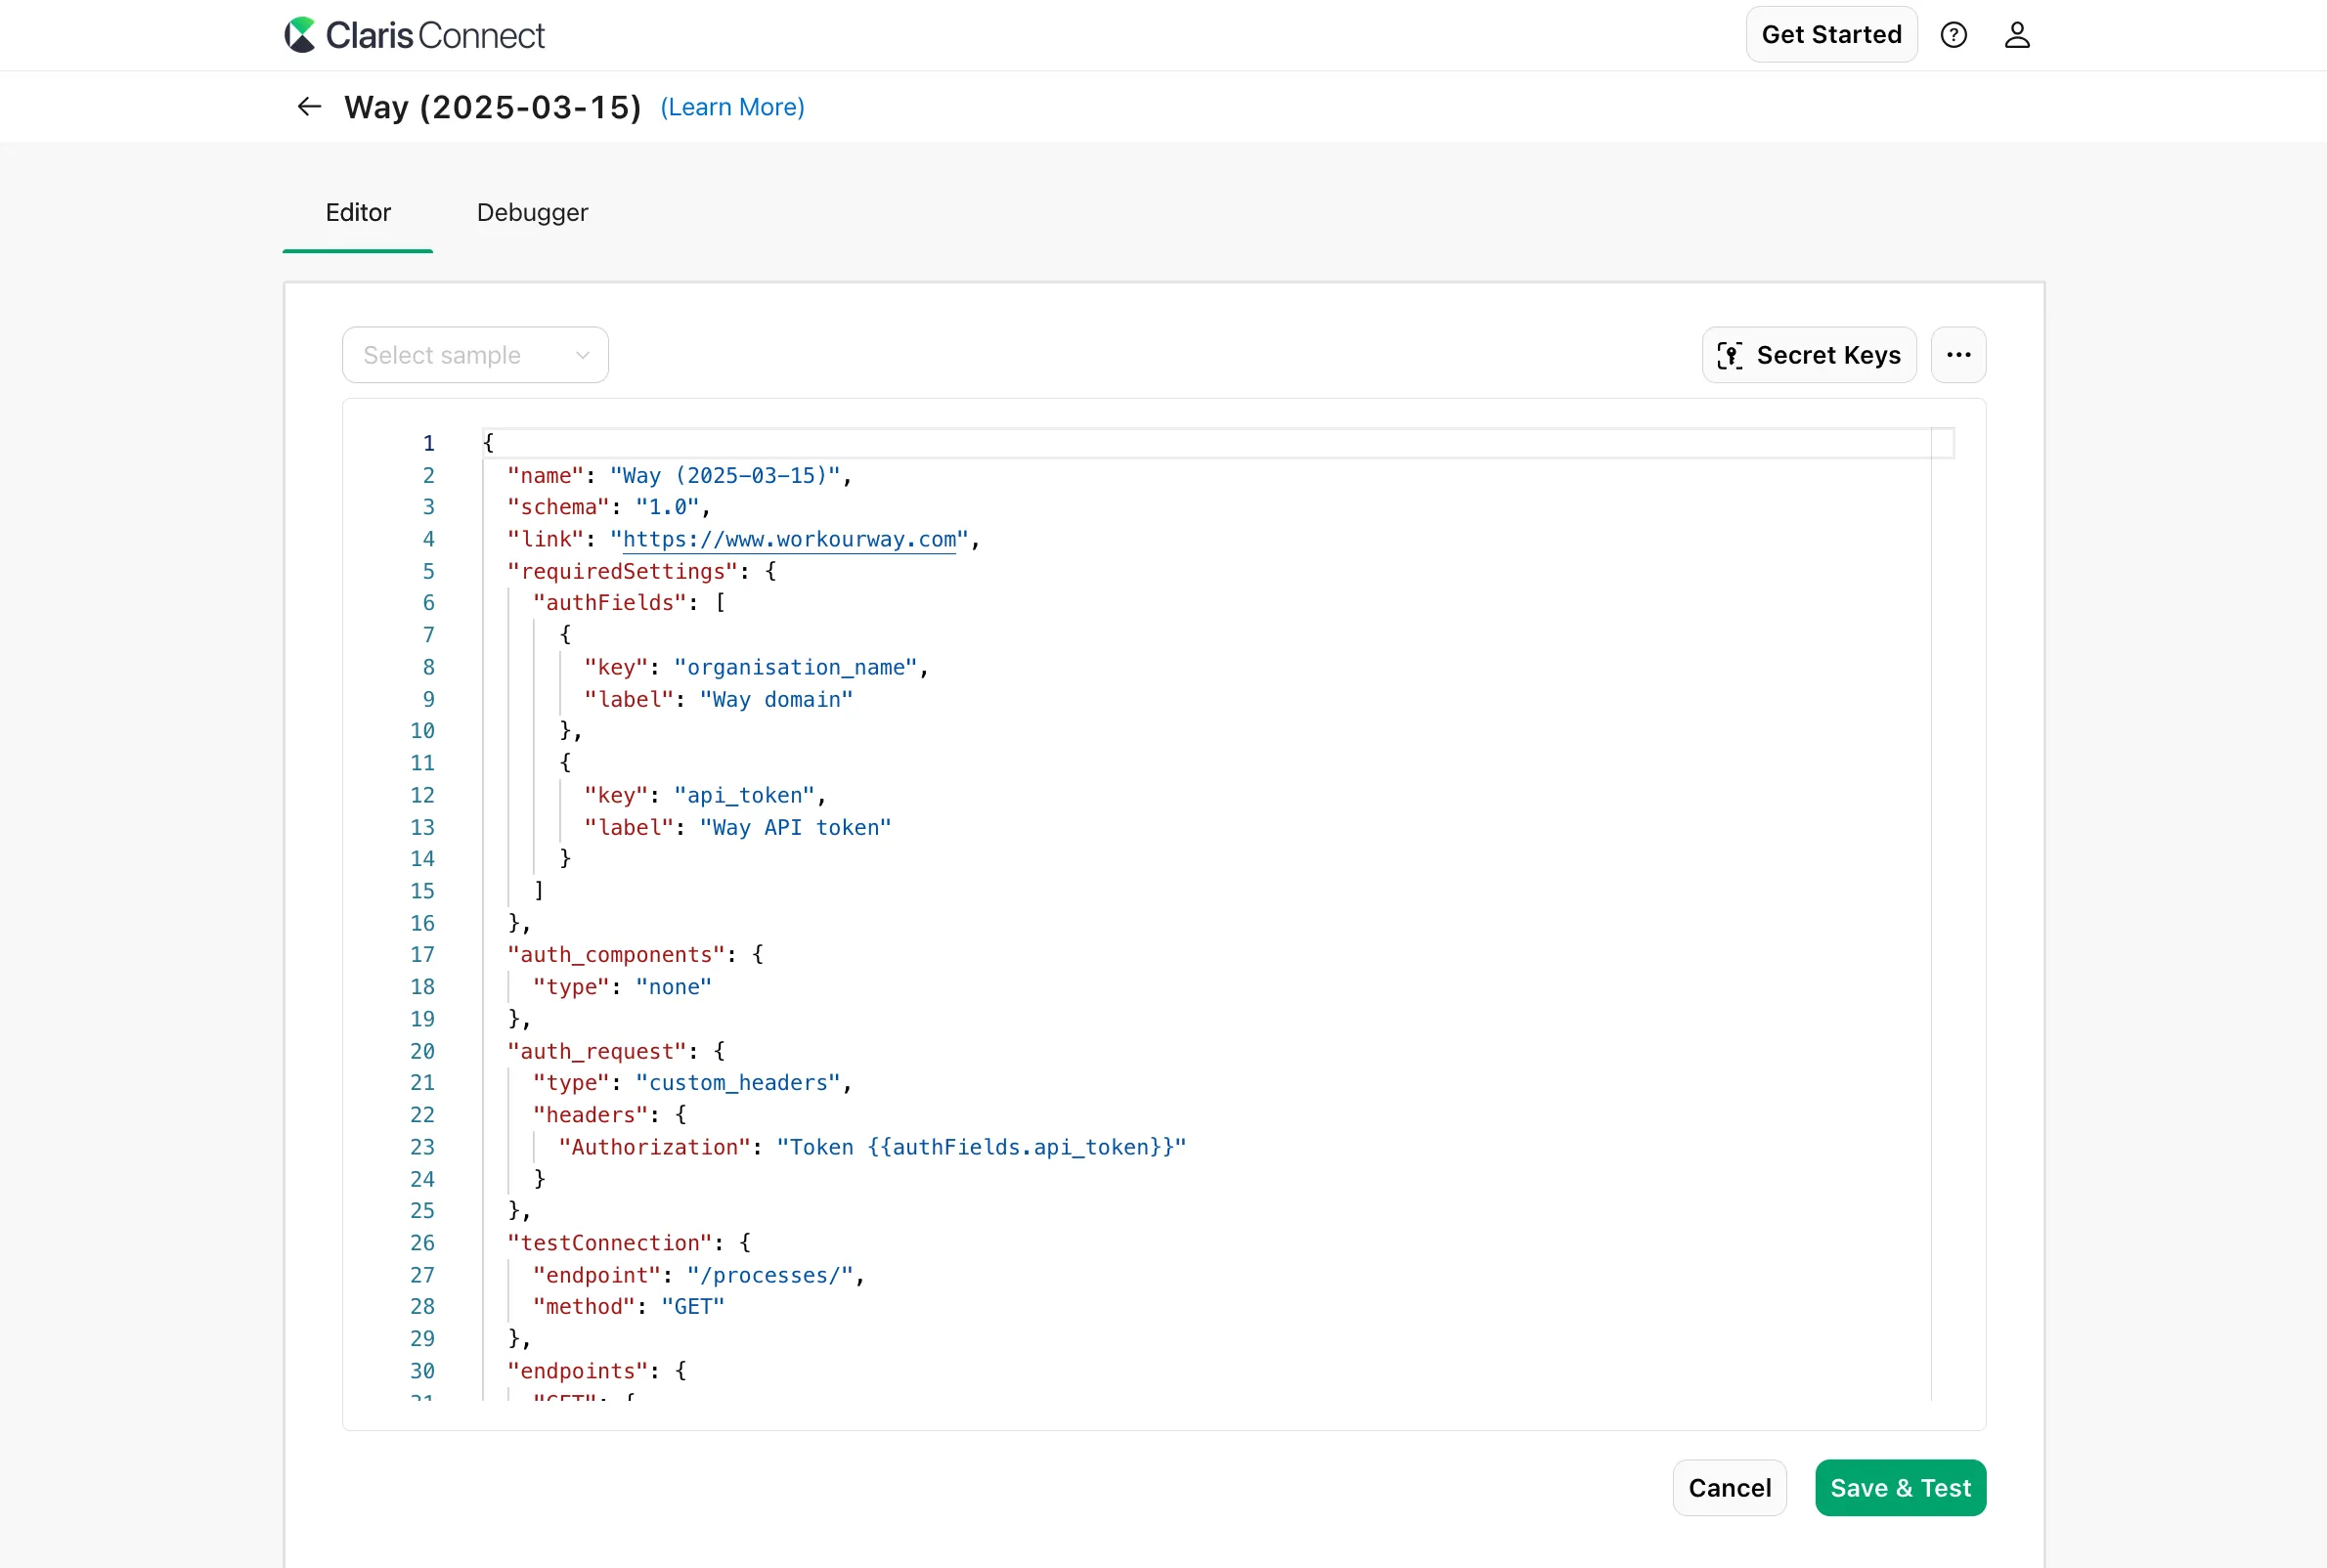This screenshot has height=1568, width=2327.
Task: Open the ellipsis options menu
Action: coord(1958,354)
